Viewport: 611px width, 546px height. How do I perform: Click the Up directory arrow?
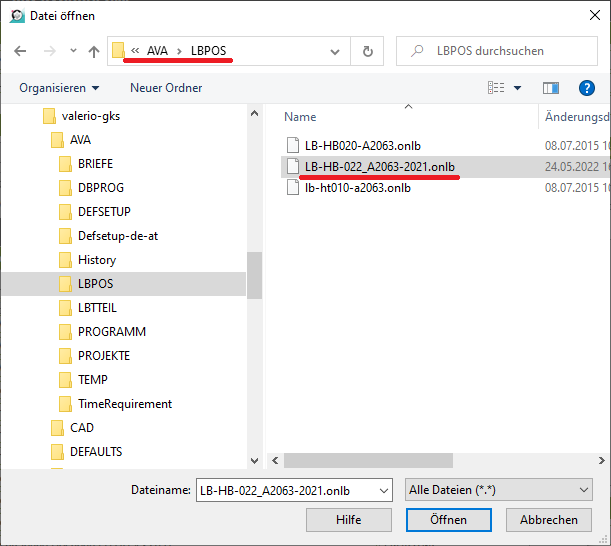(94, 51)
